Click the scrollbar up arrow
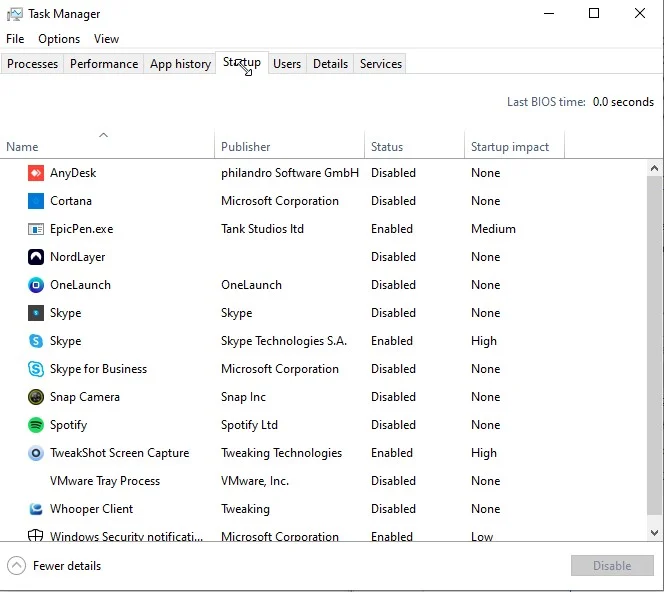 pos(654,168)
